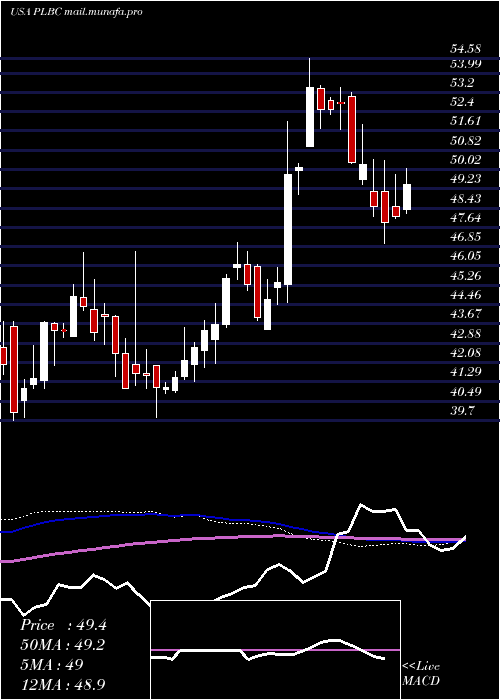The image size is (500, 700).
Task: Select the 42.88 price axis label
Action: pyautogui.click(x=464, y=333)
